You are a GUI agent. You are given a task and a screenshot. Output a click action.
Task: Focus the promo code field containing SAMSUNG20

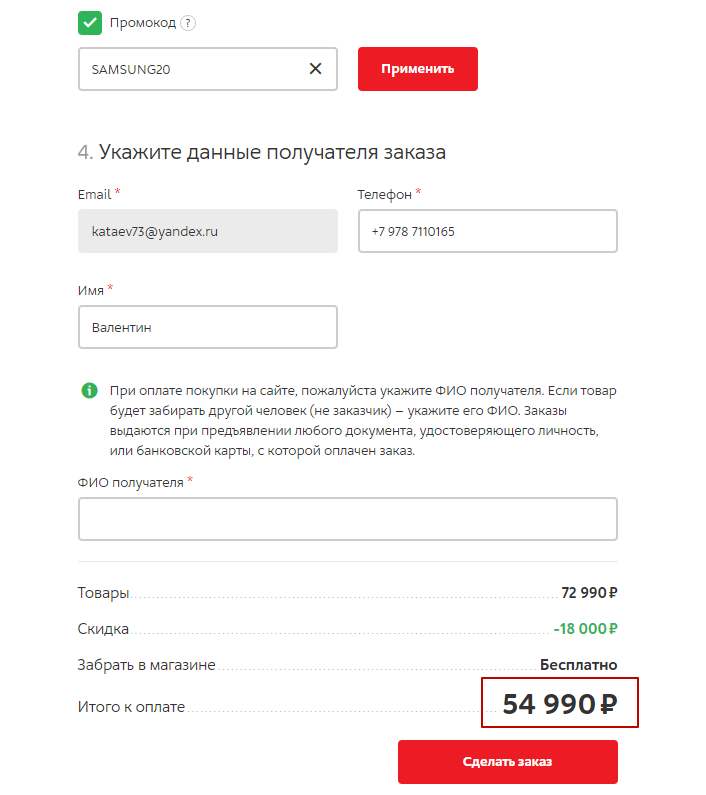click(x=190, y=69)
